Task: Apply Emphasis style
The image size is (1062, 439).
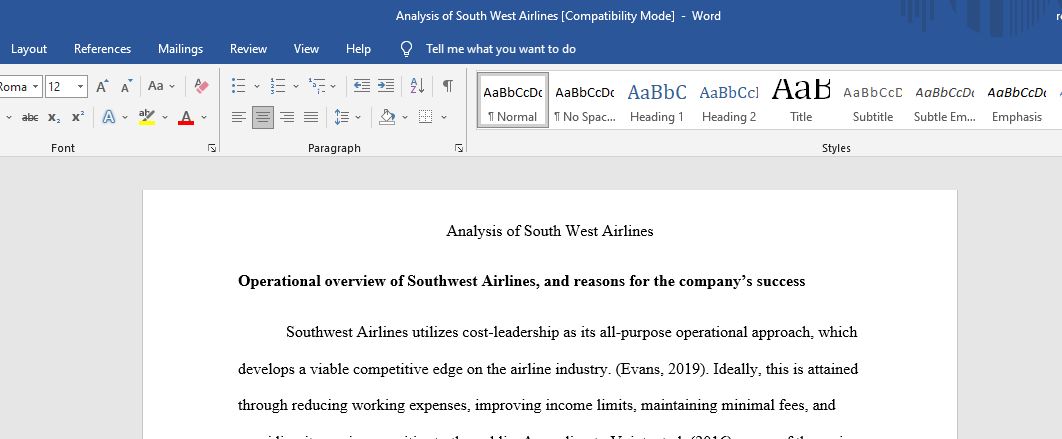Action: point(1017,100)
